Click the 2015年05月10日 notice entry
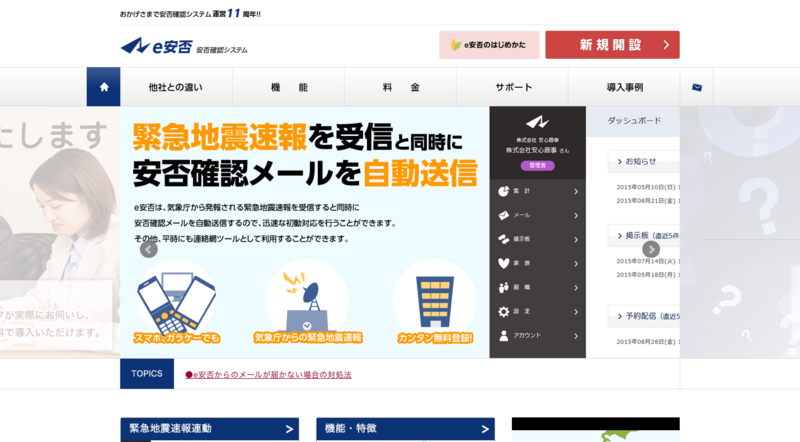The height and width of the screenshot is (442, 800). pyautogui.click(x=648, y=187)
